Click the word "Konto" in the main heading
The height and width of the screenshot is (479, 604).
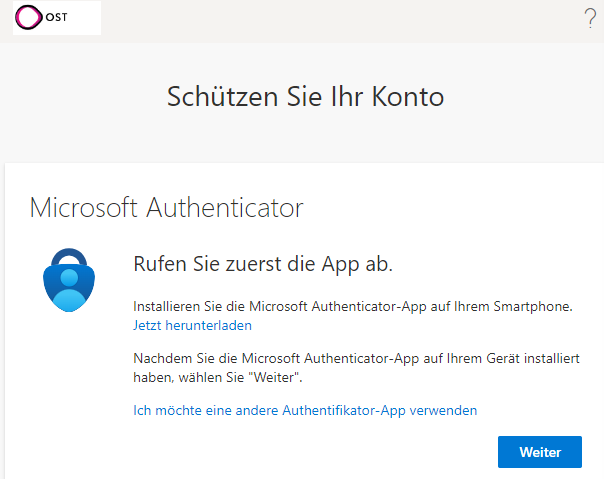point(405,97)
